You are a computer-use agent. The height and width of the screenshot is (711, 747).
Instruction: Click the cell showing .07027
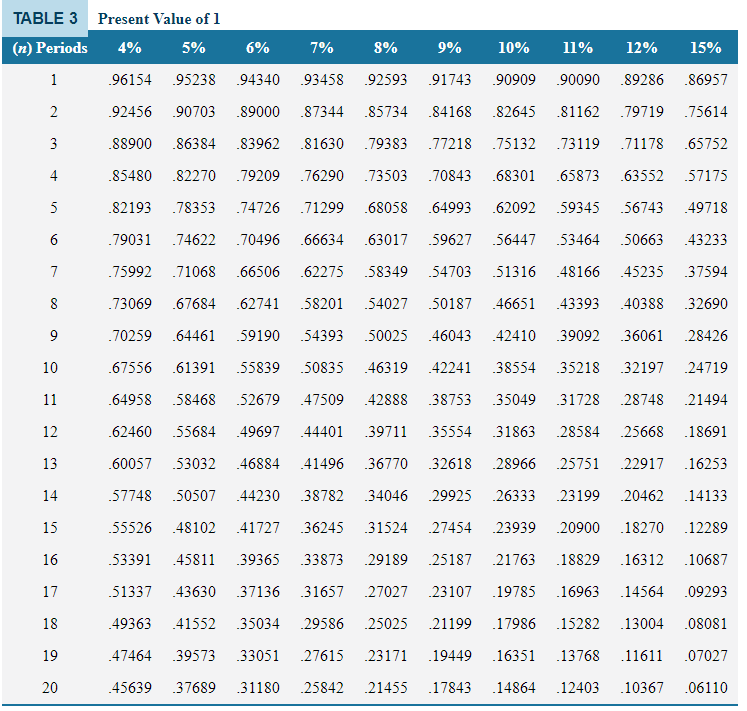coord(706,656)
